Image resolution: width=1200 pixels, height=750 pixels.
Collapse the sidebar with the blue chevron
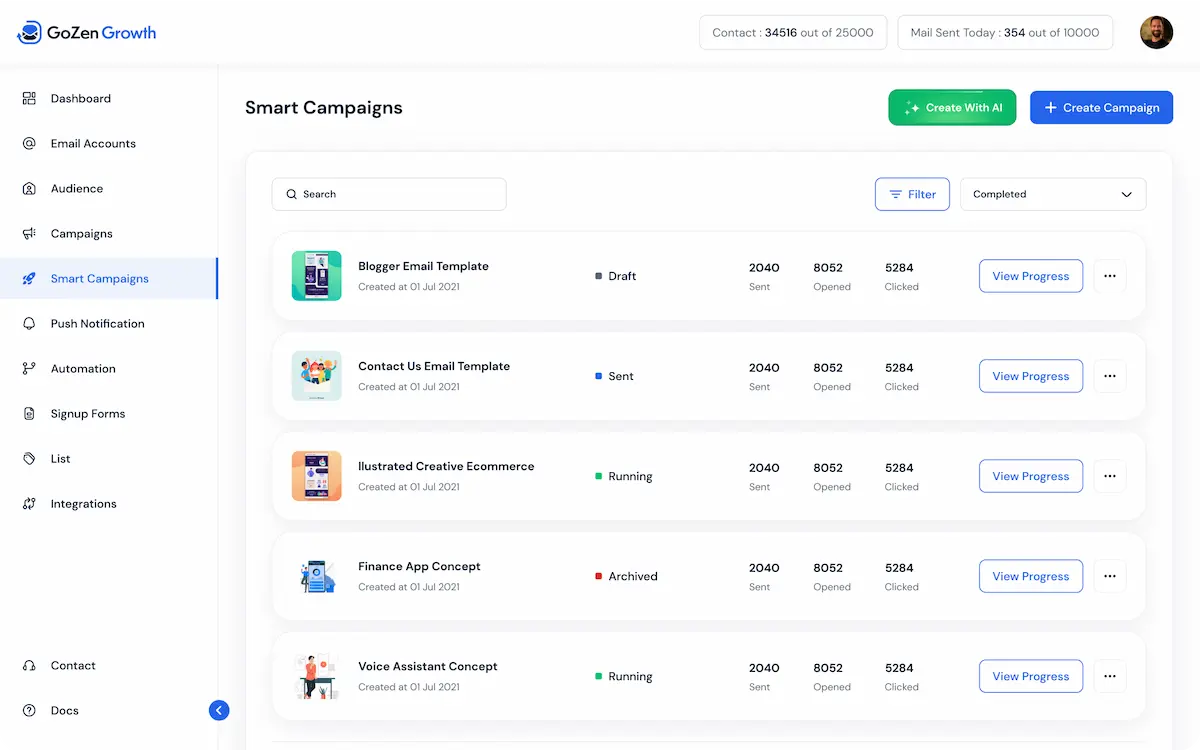tap(219, 710)
